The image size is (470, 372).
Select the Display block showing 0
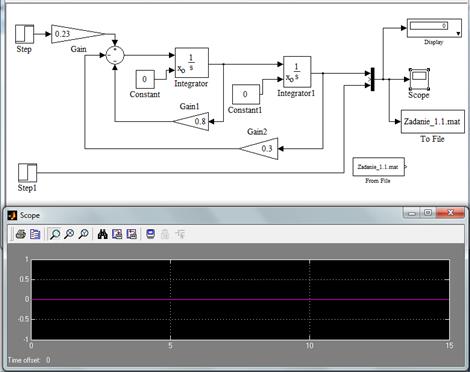coord(434,28)
